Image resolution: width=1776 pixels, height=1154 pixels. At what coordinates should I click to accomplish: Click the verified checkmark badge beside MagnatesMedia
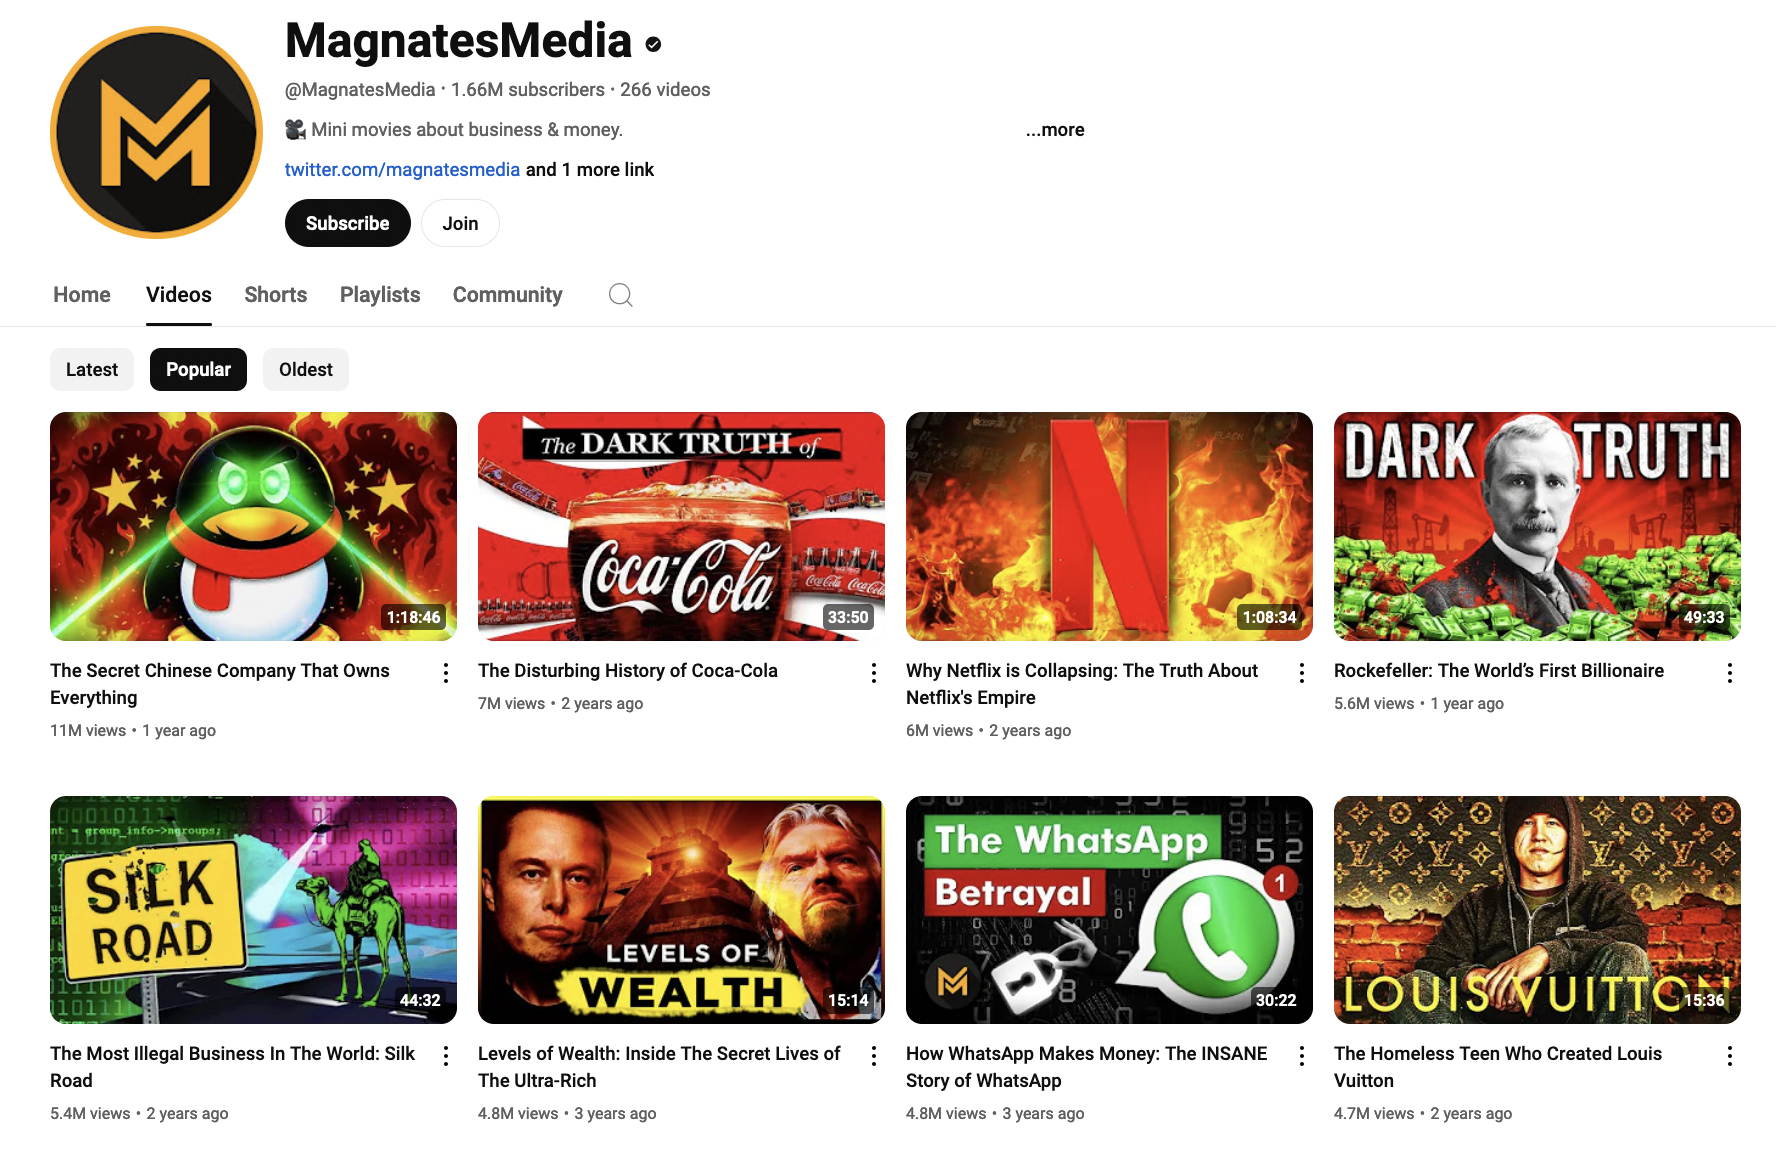coord(653,44)
